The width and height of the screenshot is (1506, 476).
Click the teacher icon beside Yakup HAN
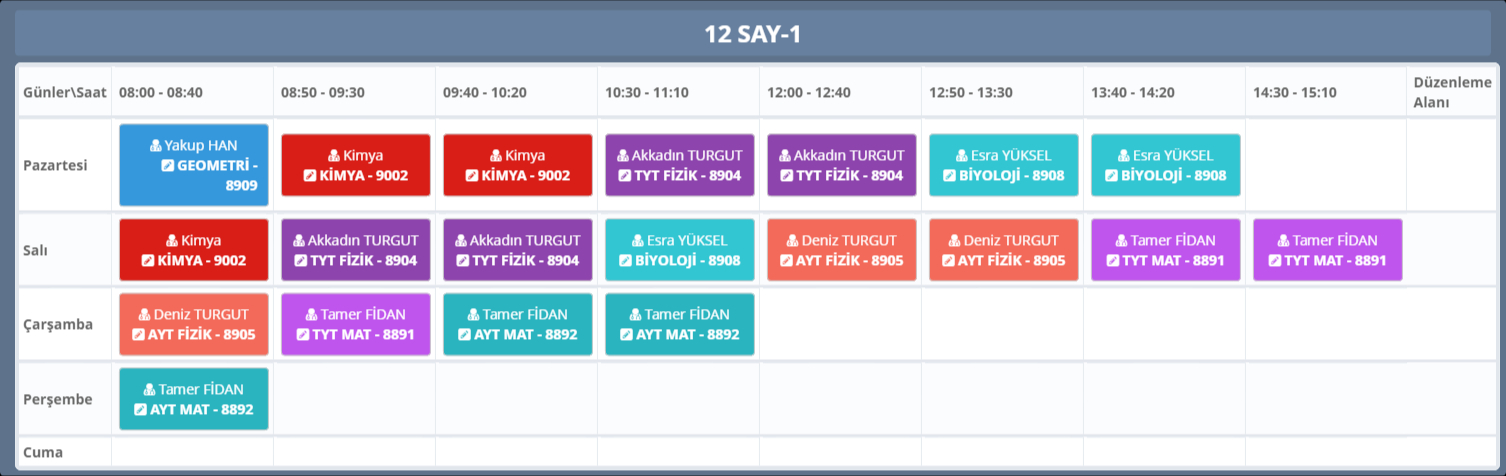click(x=155, y=146)
